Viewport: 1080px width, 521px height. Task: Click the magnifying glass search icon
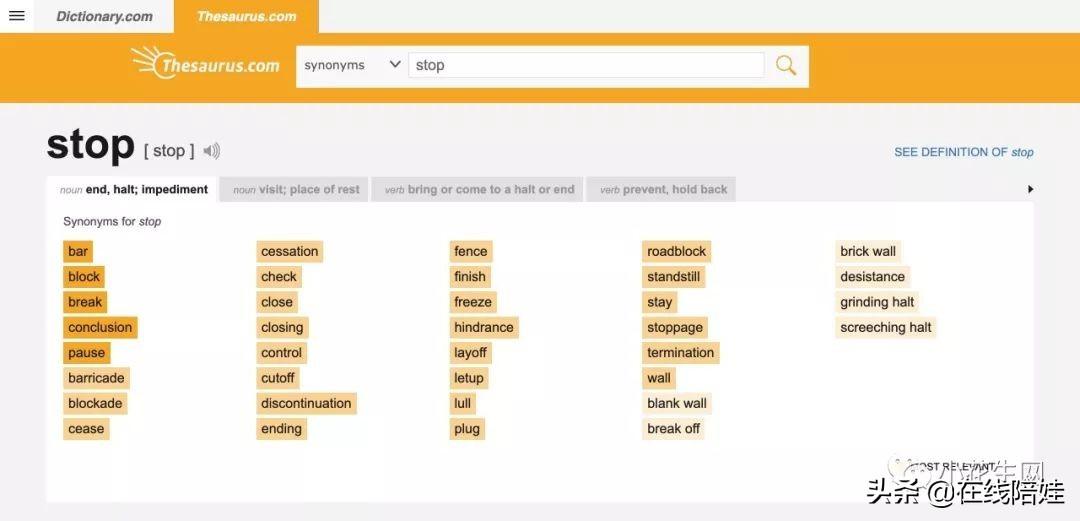coord(786,65)
